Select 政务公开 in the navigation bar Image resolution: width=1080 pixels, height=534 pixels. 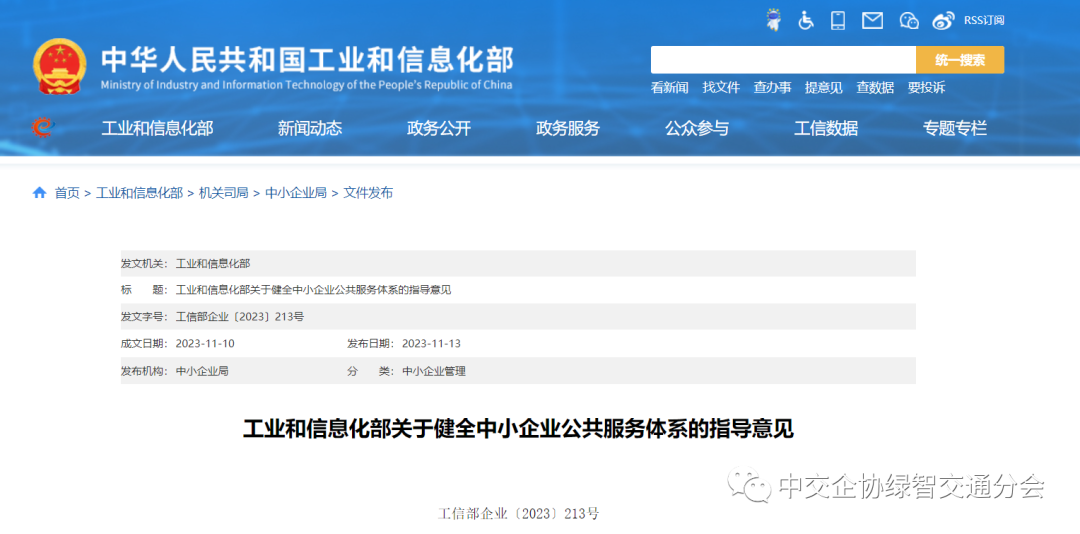tap(439, 128)
